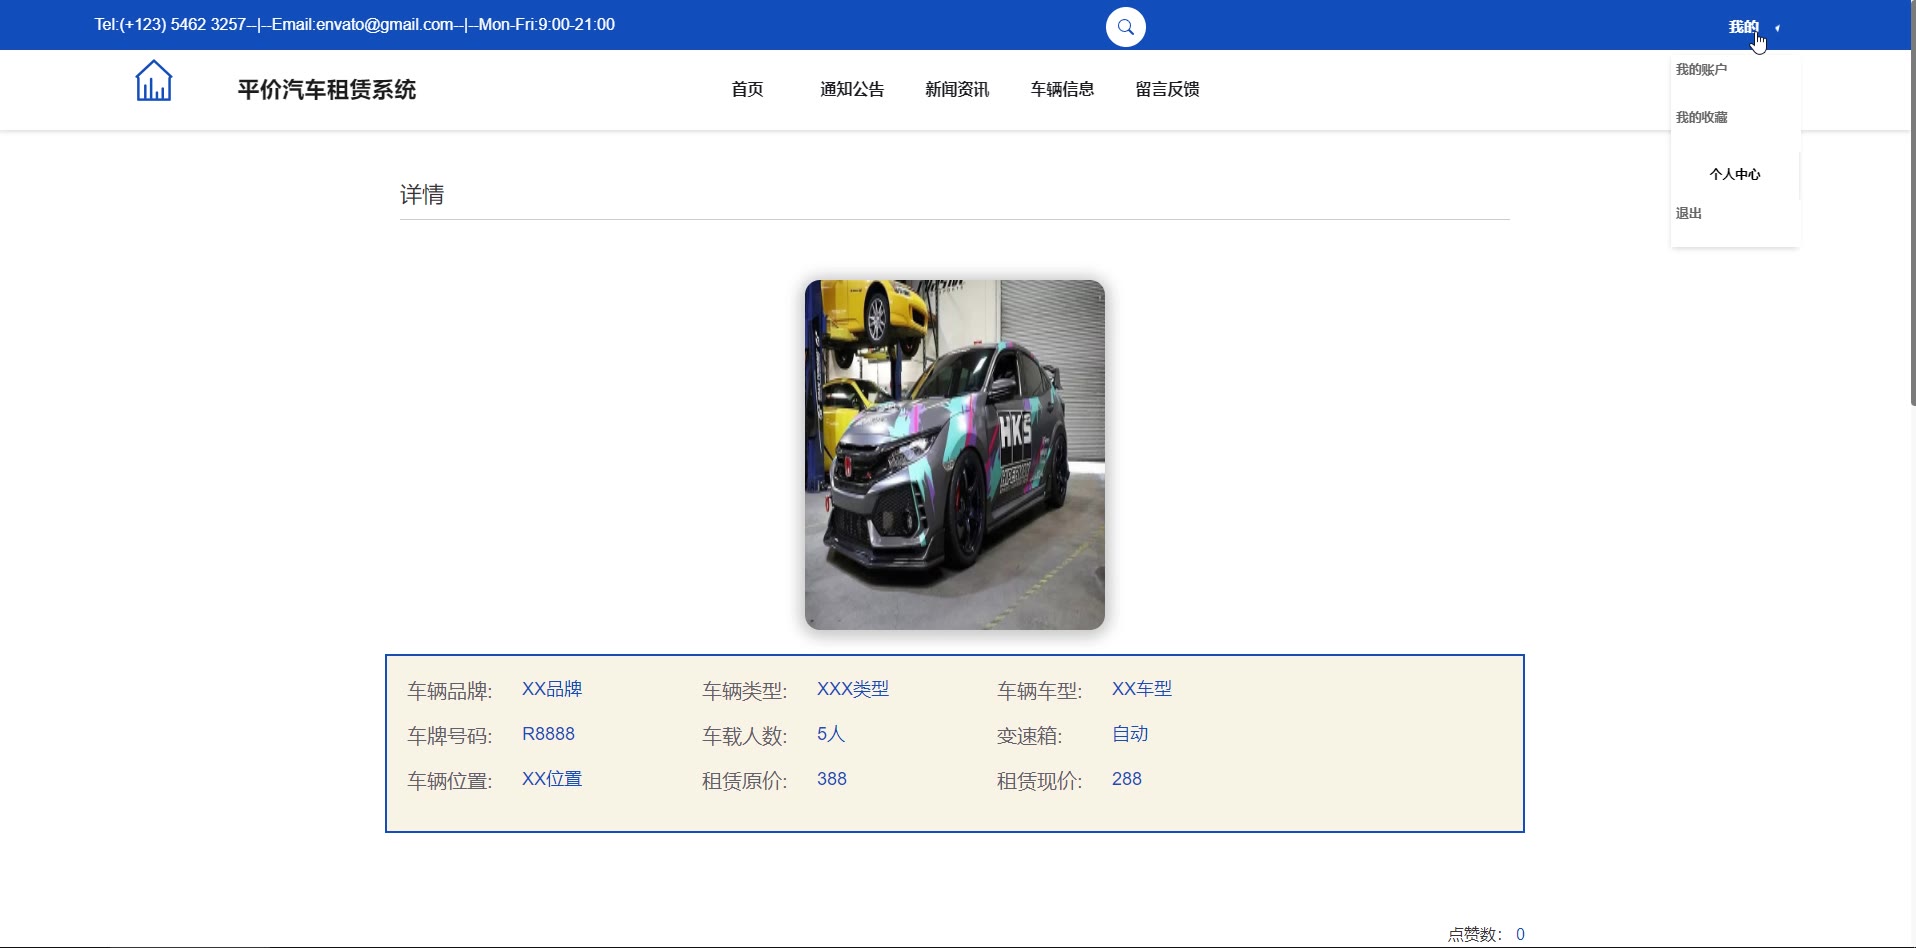Navigate to the 首页 nav item
The height and width of the screenshot is (948, 1916).
747,90
